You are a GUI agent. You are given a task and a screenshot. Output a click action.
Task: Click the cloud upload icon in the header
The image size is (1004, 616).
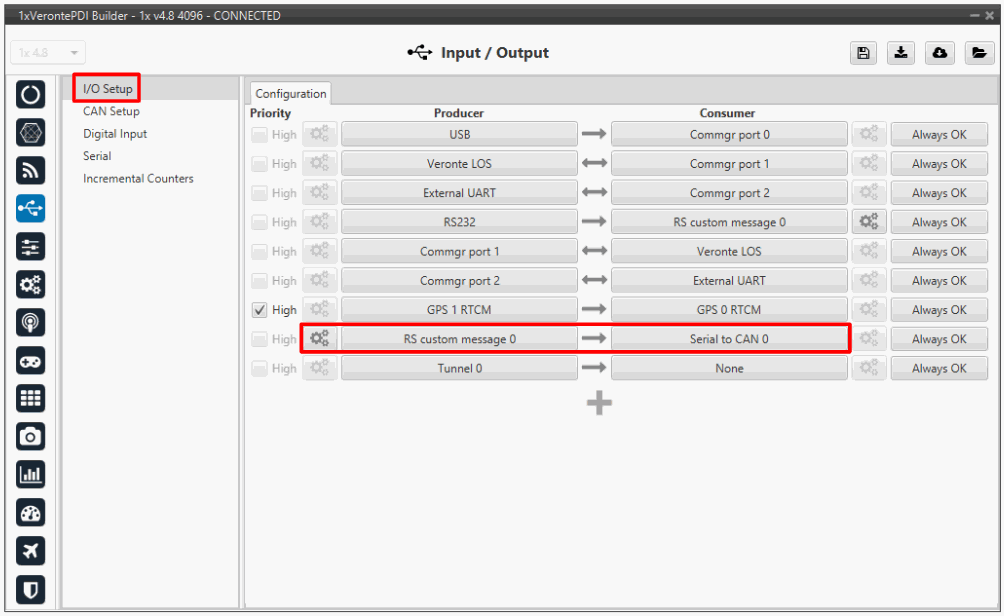[x=941, y=54]
